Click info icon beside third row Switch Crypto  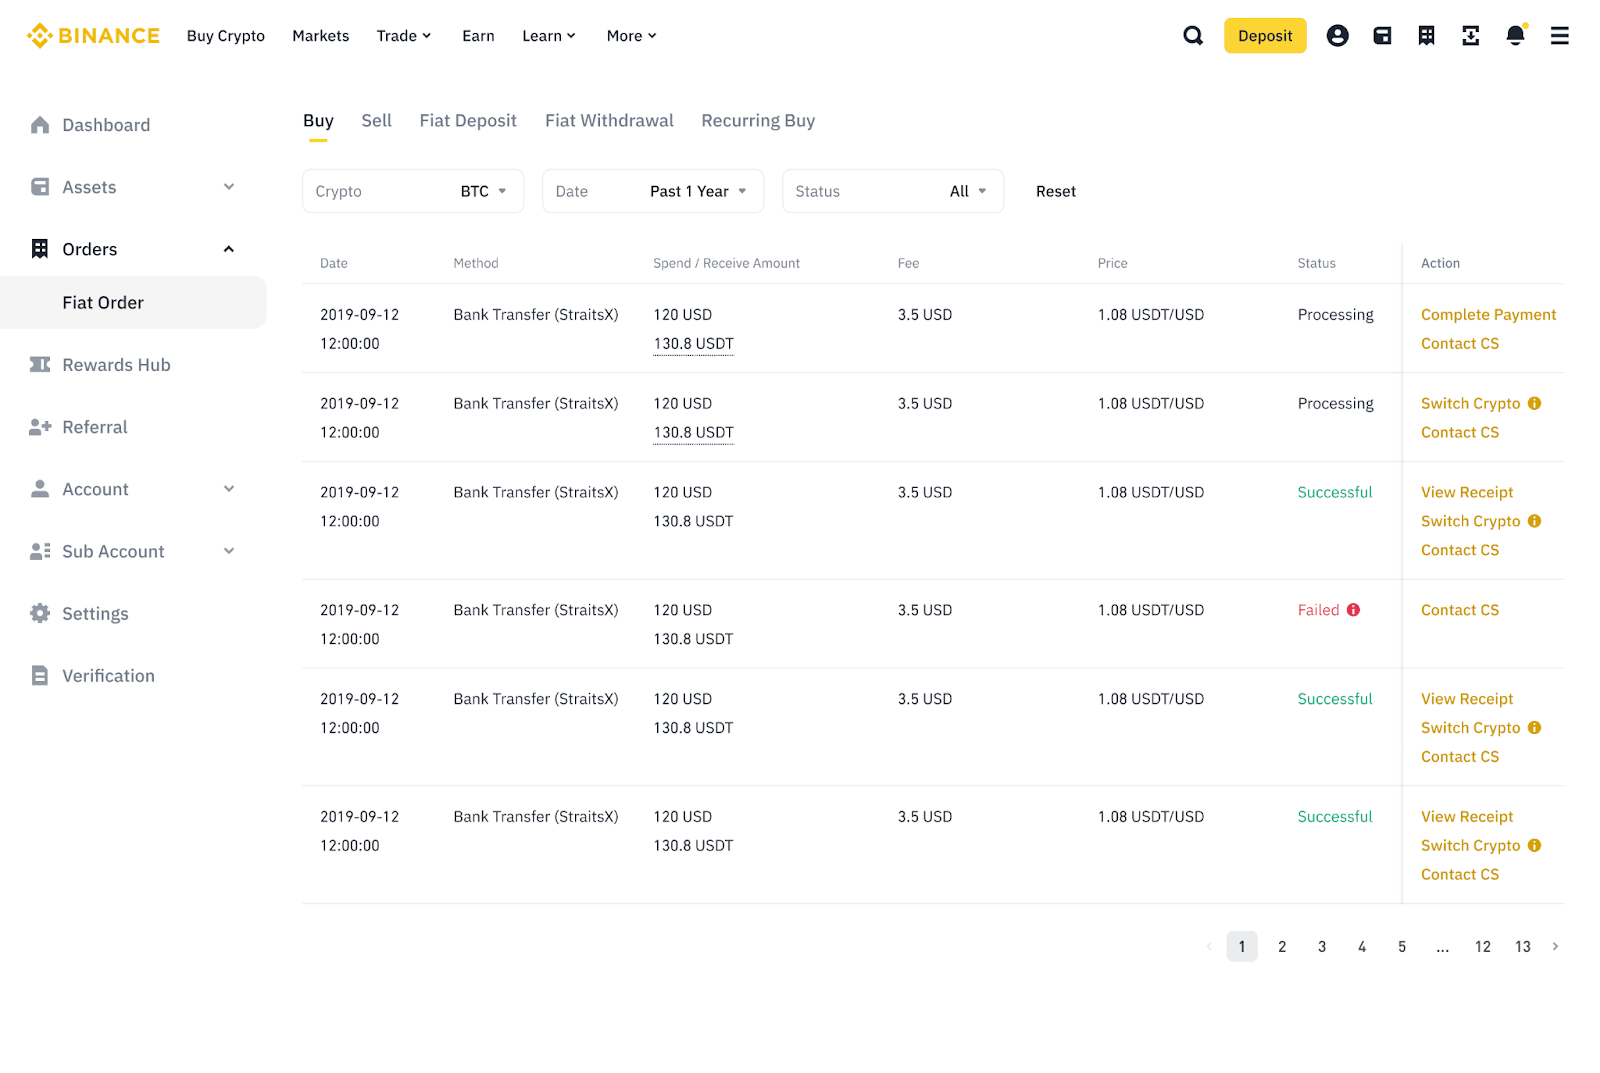[1534, 521]
